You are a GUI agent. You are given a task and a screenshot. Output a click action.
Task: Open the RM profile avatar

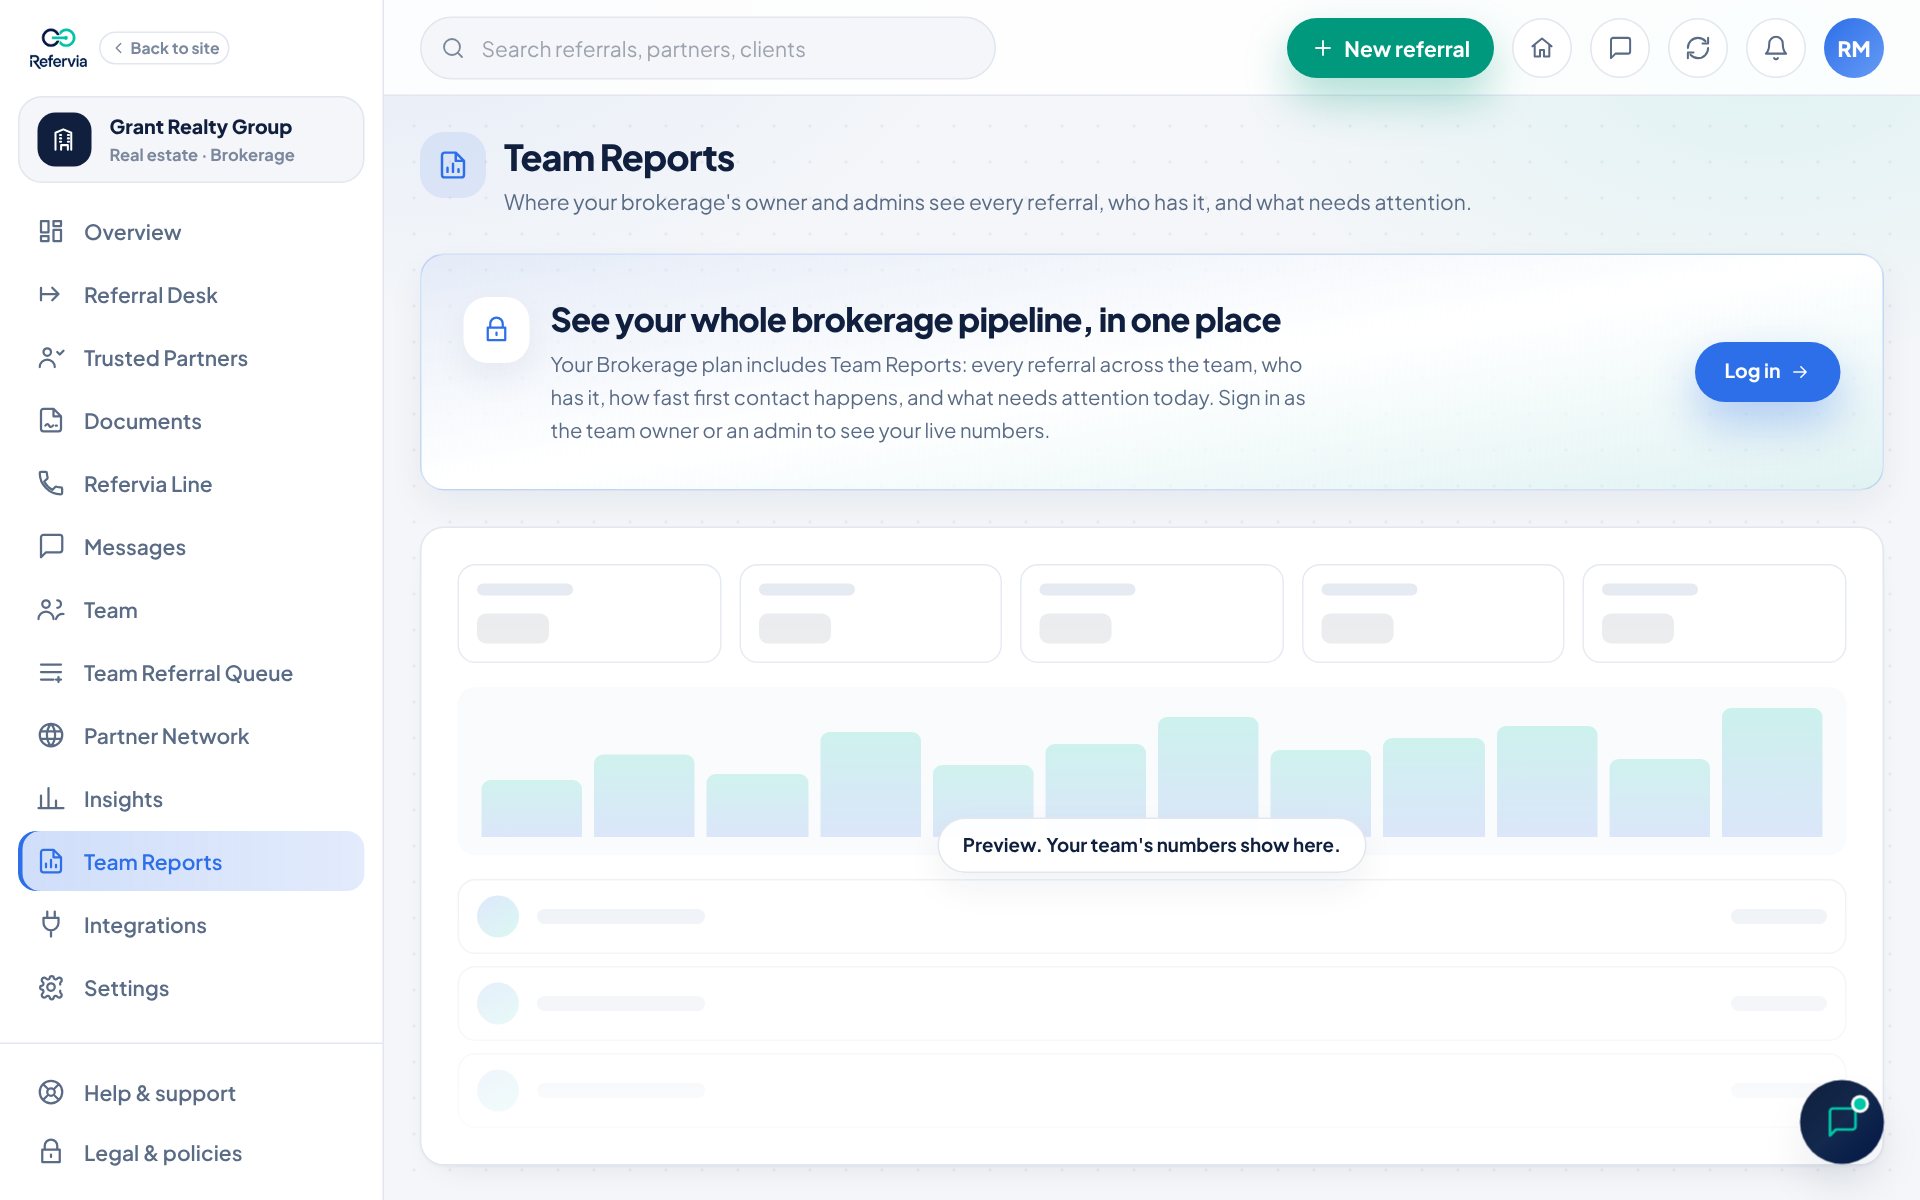click(1853, 48)
